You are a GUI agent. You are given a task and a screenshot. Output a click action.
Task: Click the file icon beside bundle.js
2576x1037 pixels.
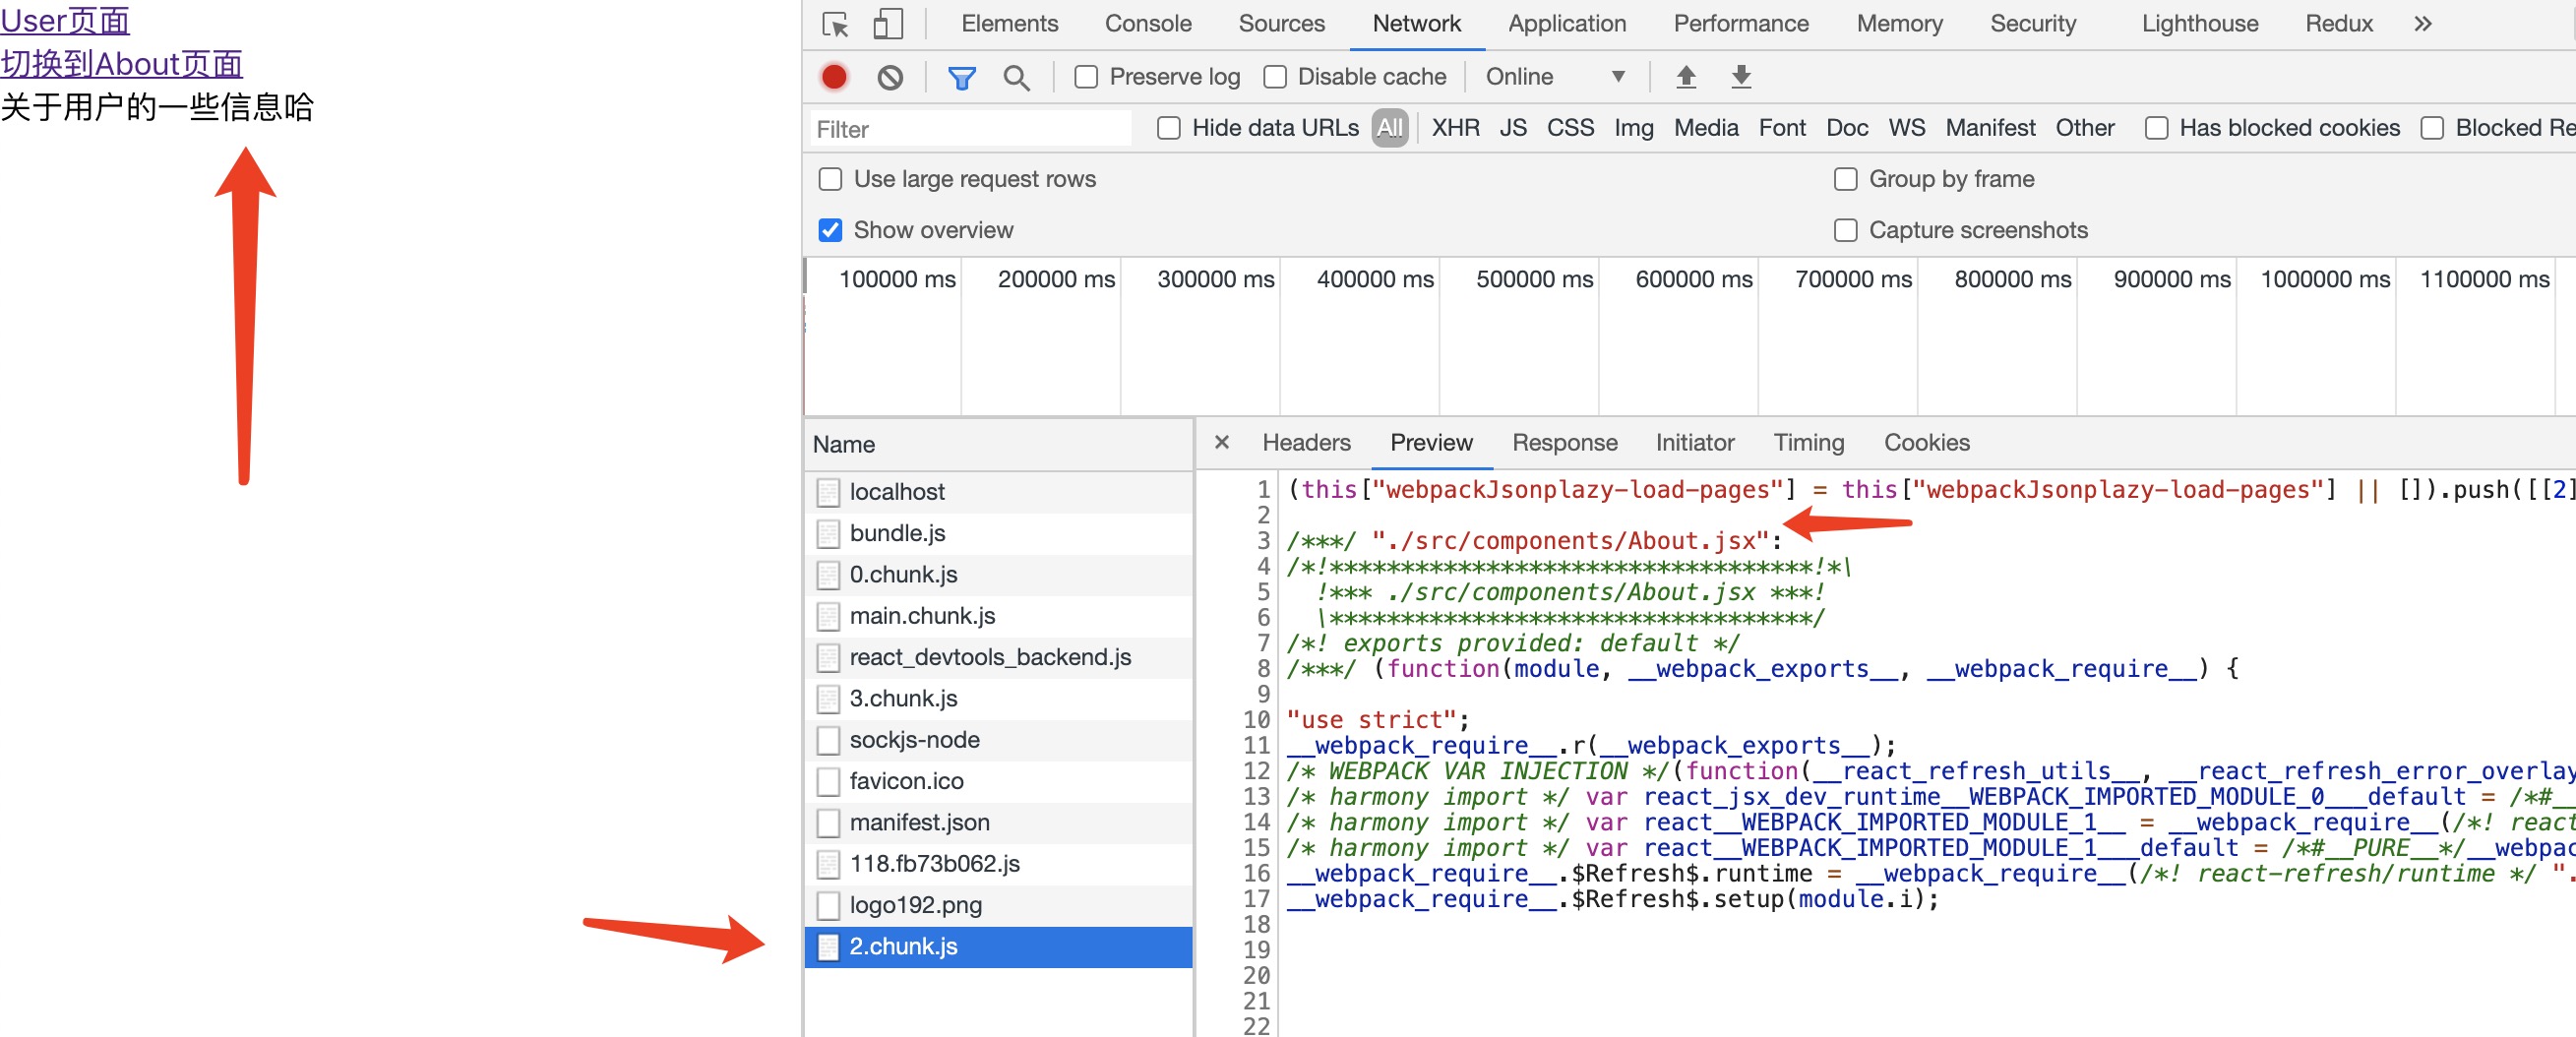click(x=828, y=533)
